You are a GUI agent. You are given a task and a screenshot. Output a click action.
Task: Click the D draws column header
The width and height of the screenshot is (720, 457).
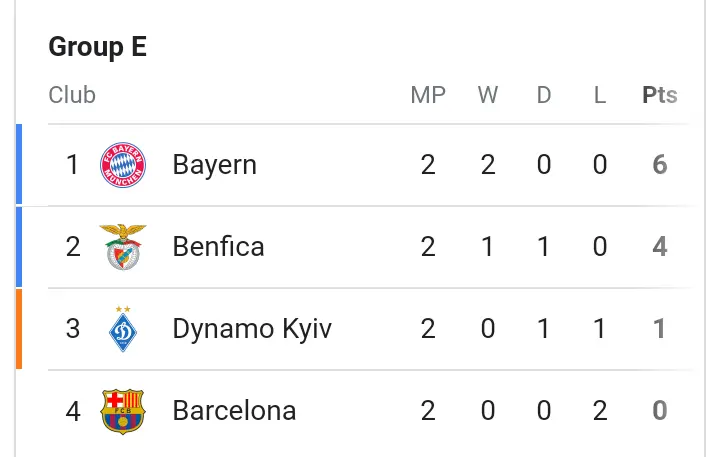click(544, 95)
